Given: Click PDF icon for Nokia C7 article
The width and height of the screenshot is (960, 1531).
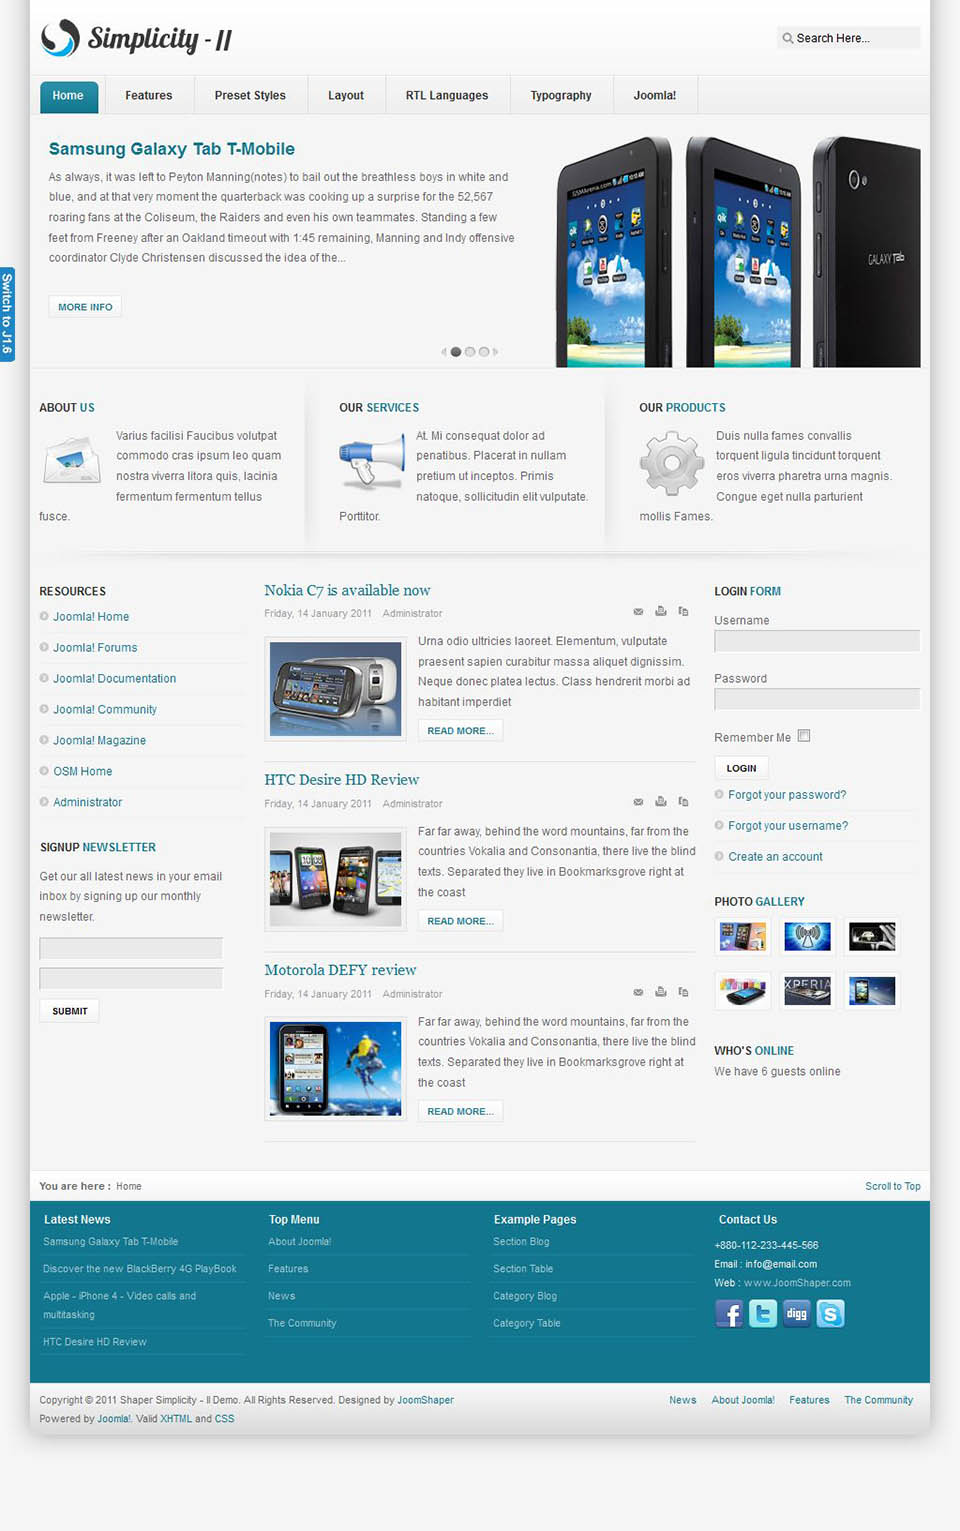Looking at the screenshot, I should click(x=683, y=611).
